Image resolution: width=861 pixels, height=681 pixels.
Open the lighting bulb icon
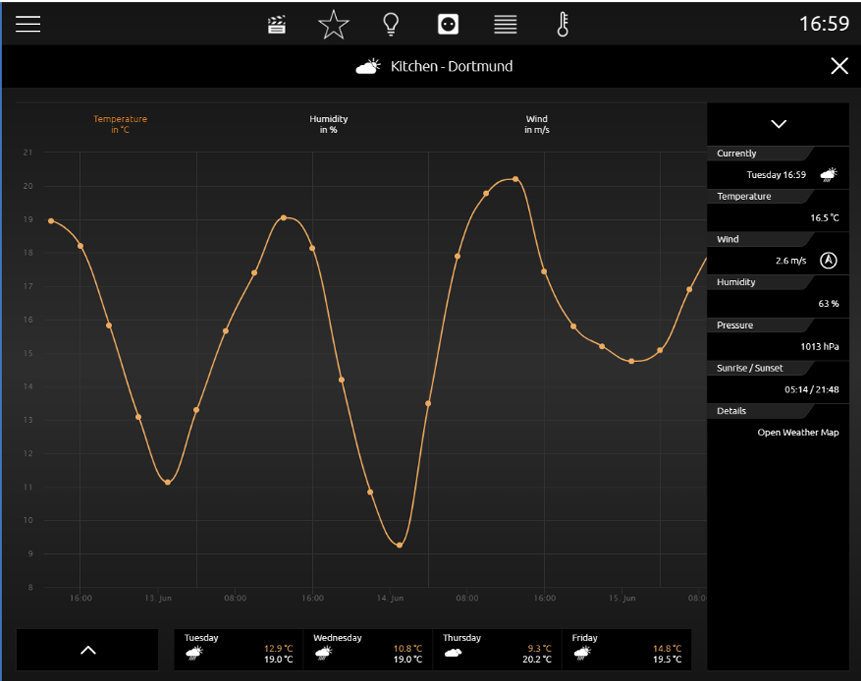391,24
